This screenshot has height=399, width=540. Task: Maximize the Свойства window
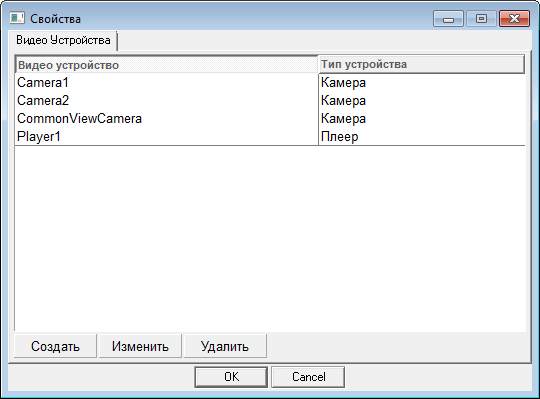(481, 19)
